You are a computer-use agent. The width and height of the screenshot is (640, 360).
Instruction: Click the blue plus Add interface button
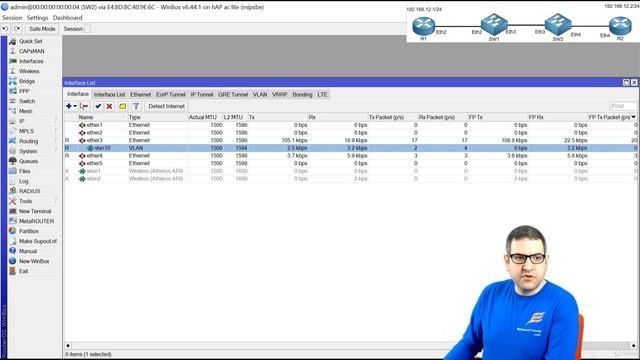69,106
